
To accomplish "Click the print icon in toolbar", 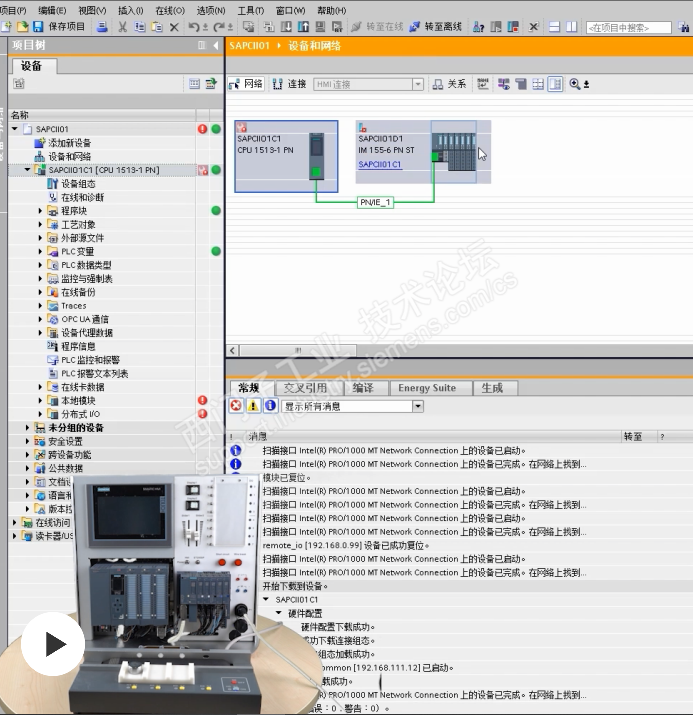I will (102, 27).
